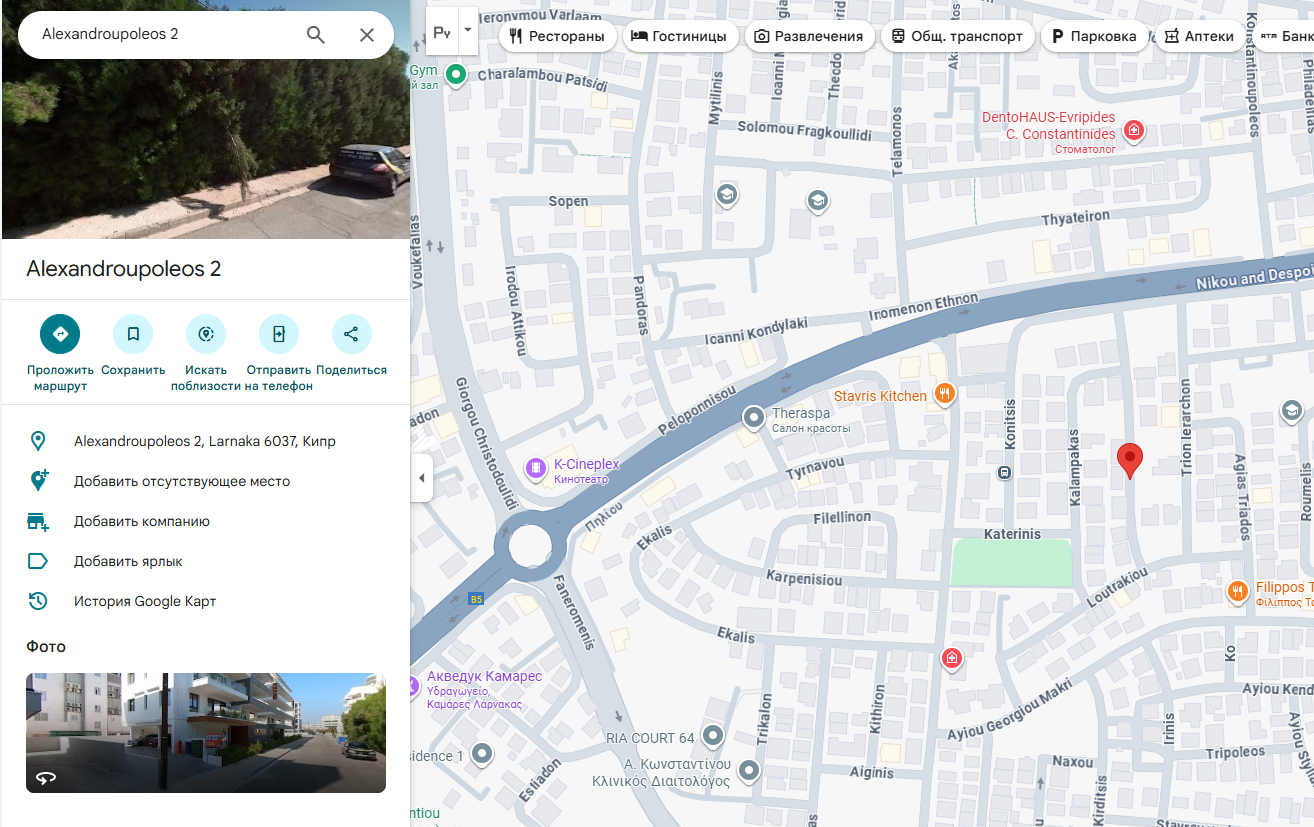Click Добавить отсутствующее место
The image size is (1314, 827).
(182, 481)
